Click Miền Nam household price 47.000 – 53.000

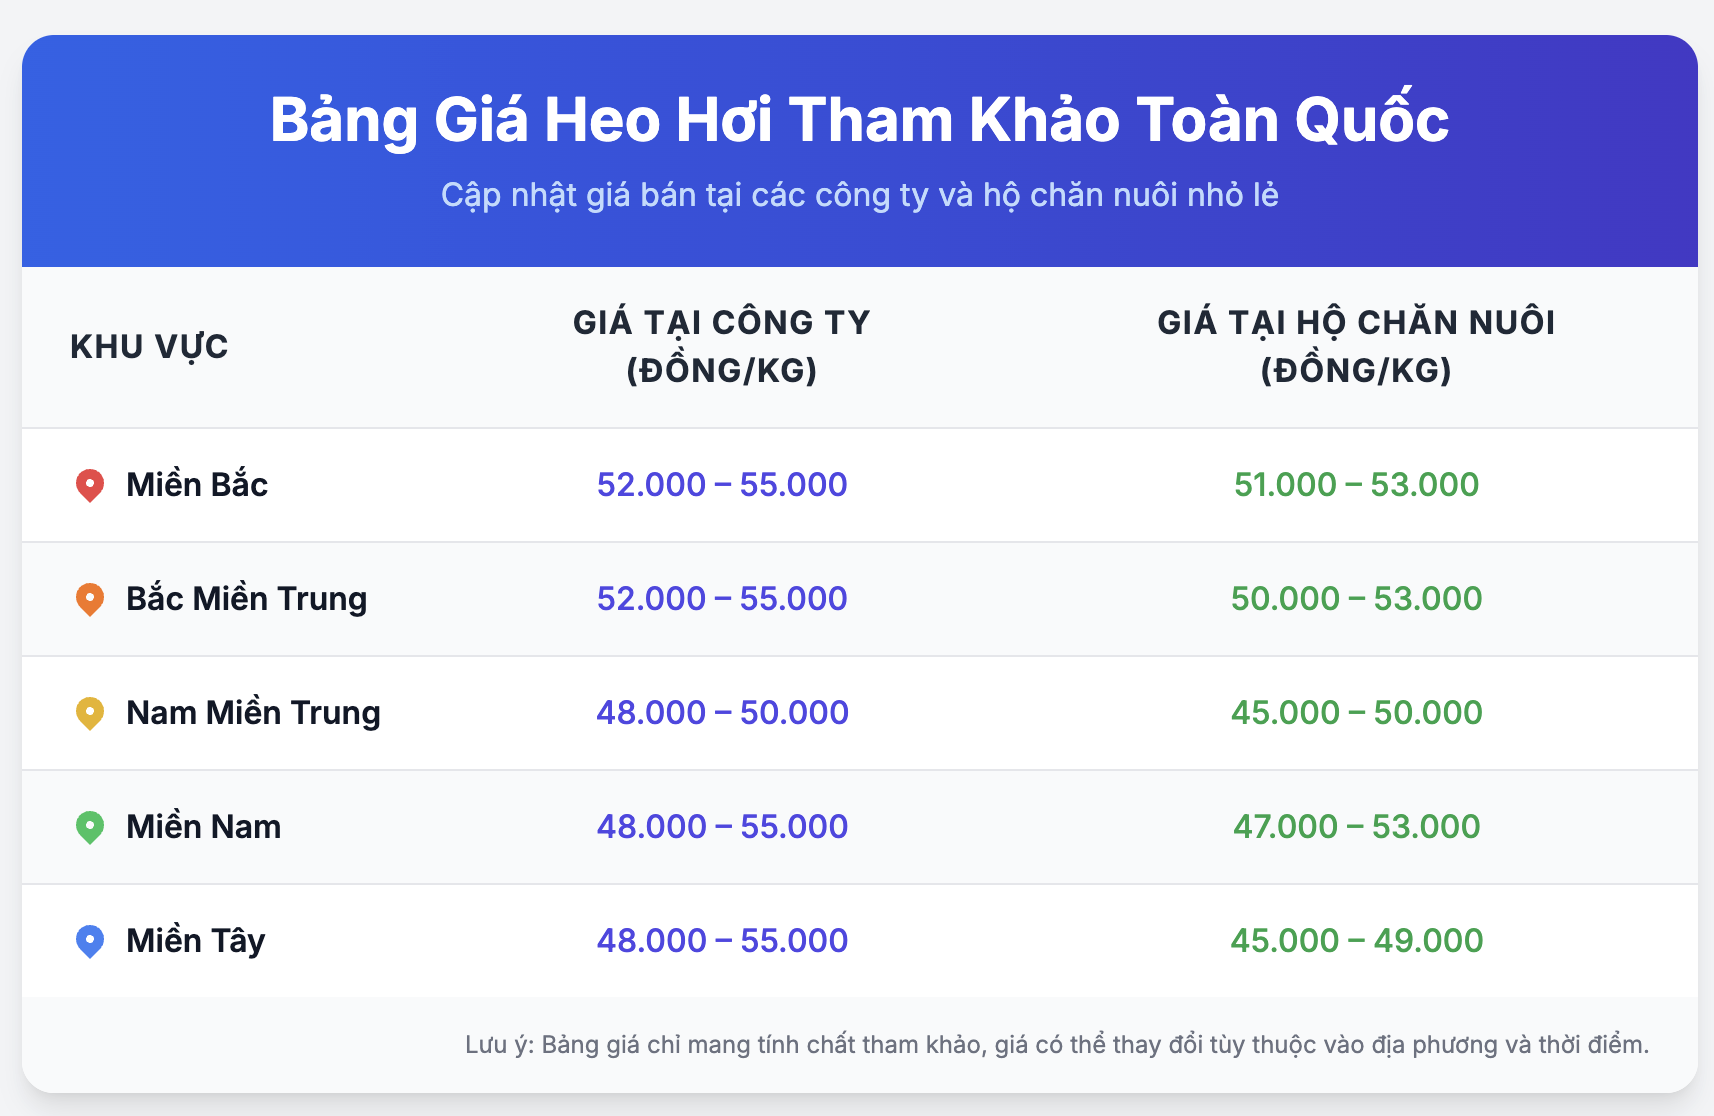click(x=1356, y=827)
